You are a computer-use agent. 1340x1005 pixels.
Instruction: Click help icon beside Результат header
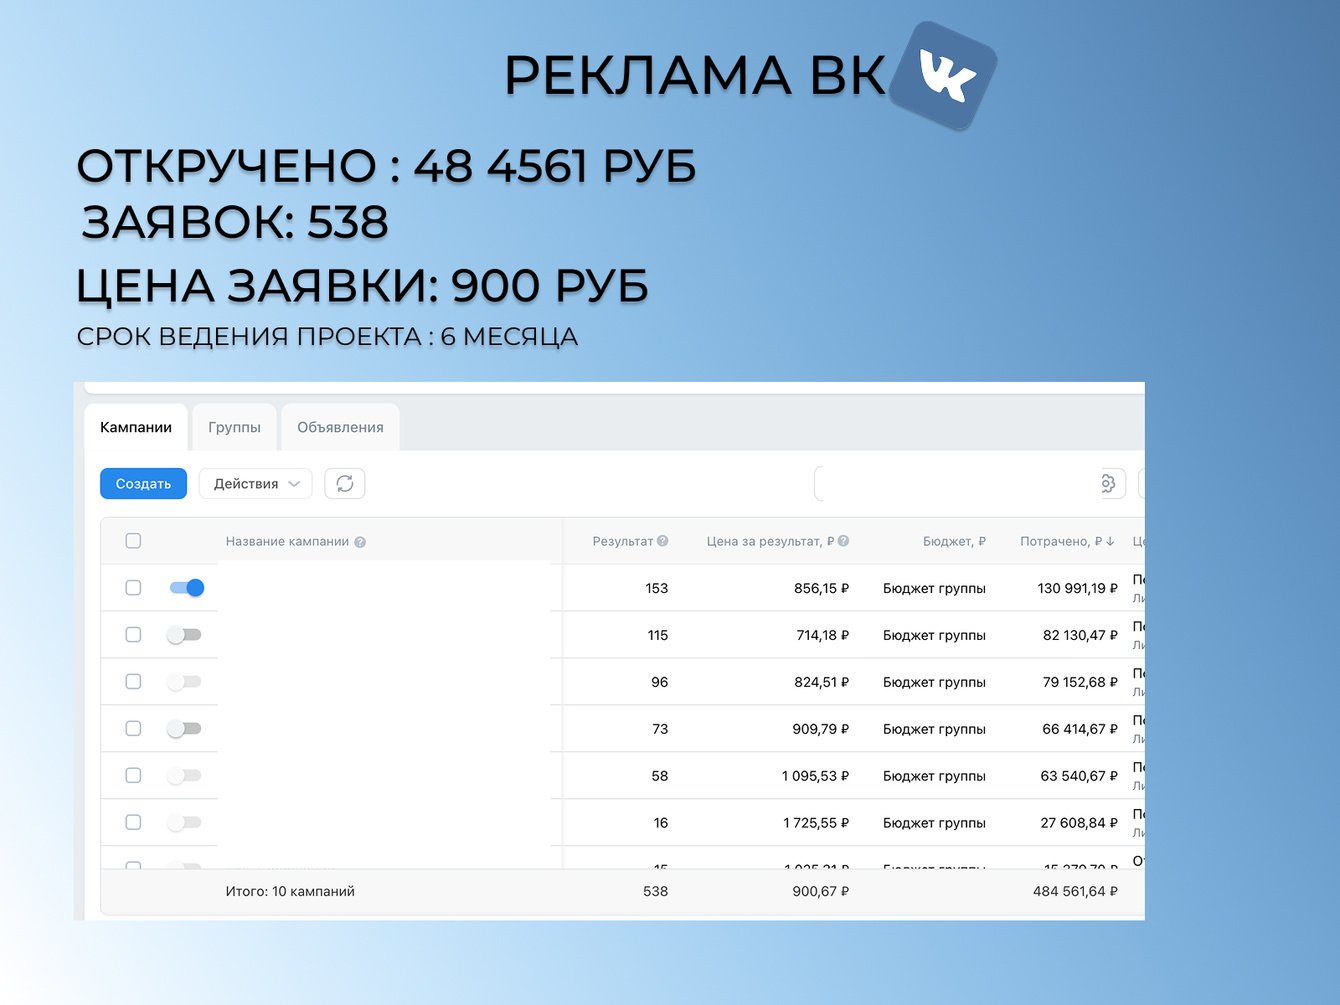tap(663, 541)
